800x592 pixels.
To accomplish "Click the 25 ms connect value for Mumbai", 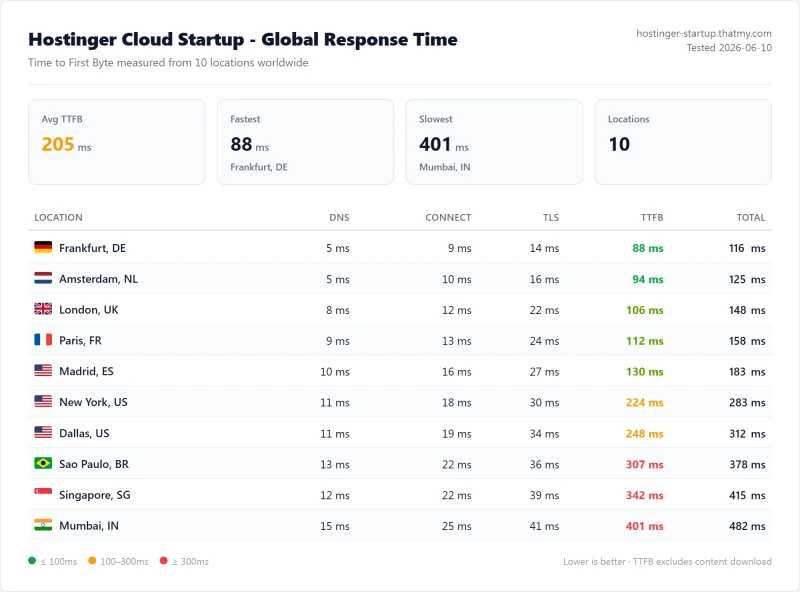I will [457, 526].
